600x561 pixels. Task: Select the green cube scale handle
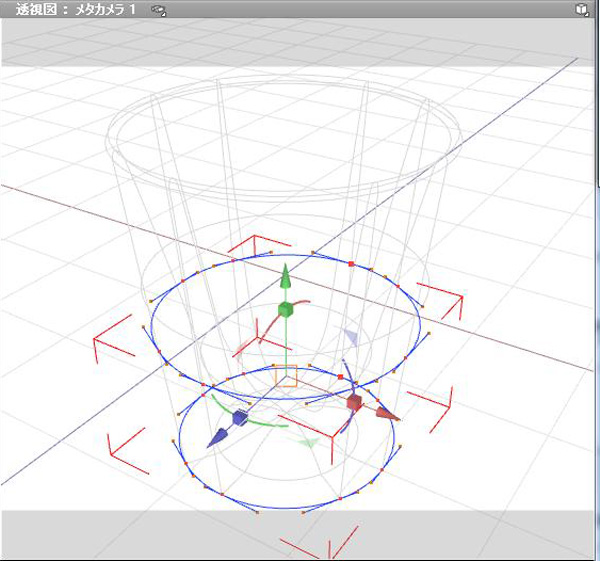pyautogui.click(x=285, y=309)
